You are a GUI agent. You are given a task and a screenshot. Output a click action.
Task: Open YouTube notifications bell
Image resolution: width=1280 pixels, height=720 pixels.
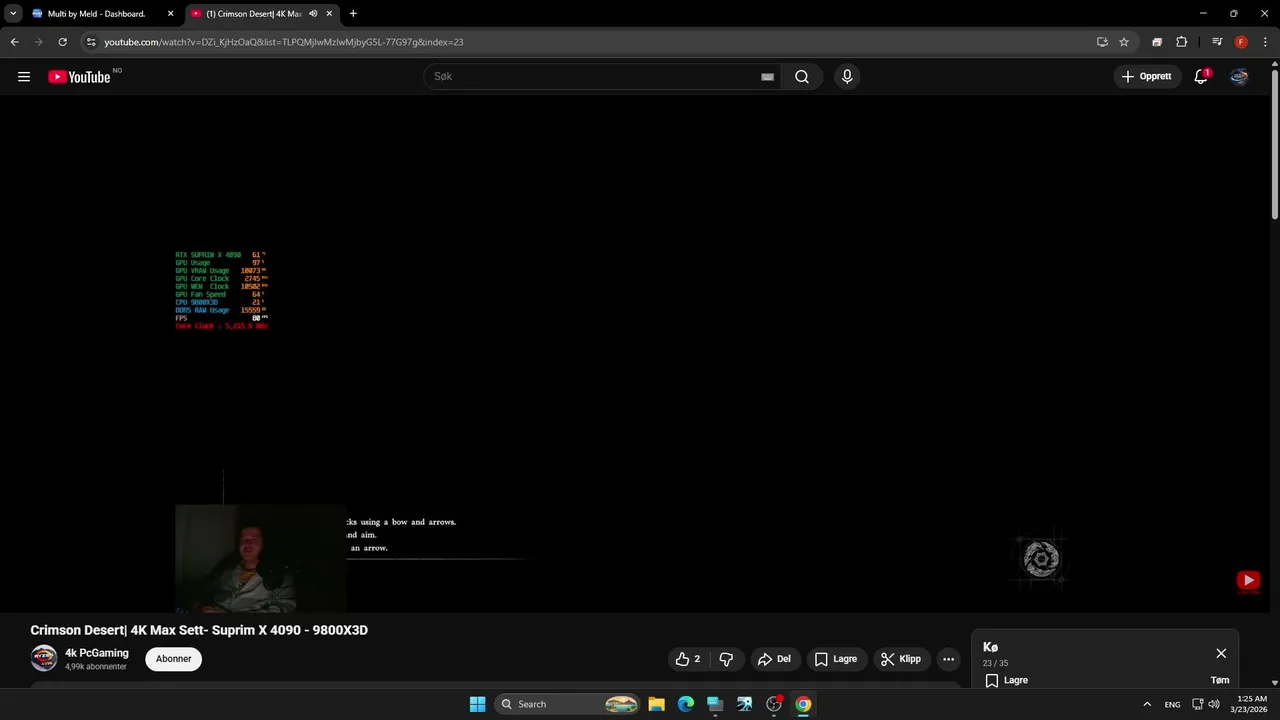coord(1201,76)
